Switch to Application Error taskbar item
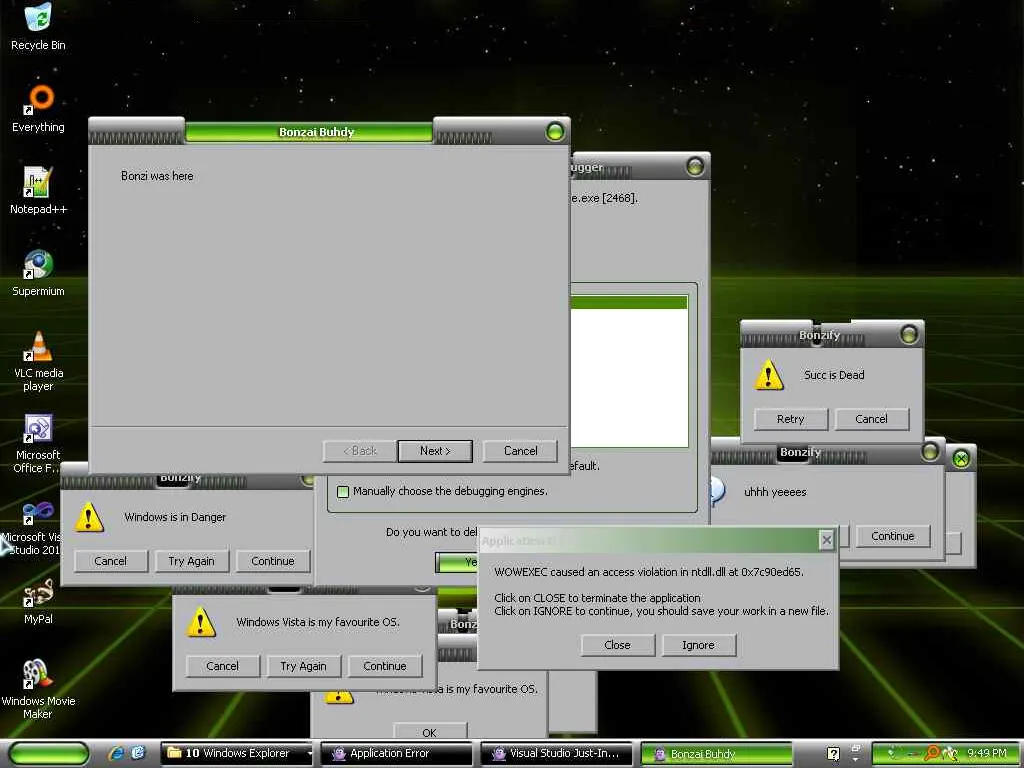The image size is (1024, 768). [x=396, y=753]
